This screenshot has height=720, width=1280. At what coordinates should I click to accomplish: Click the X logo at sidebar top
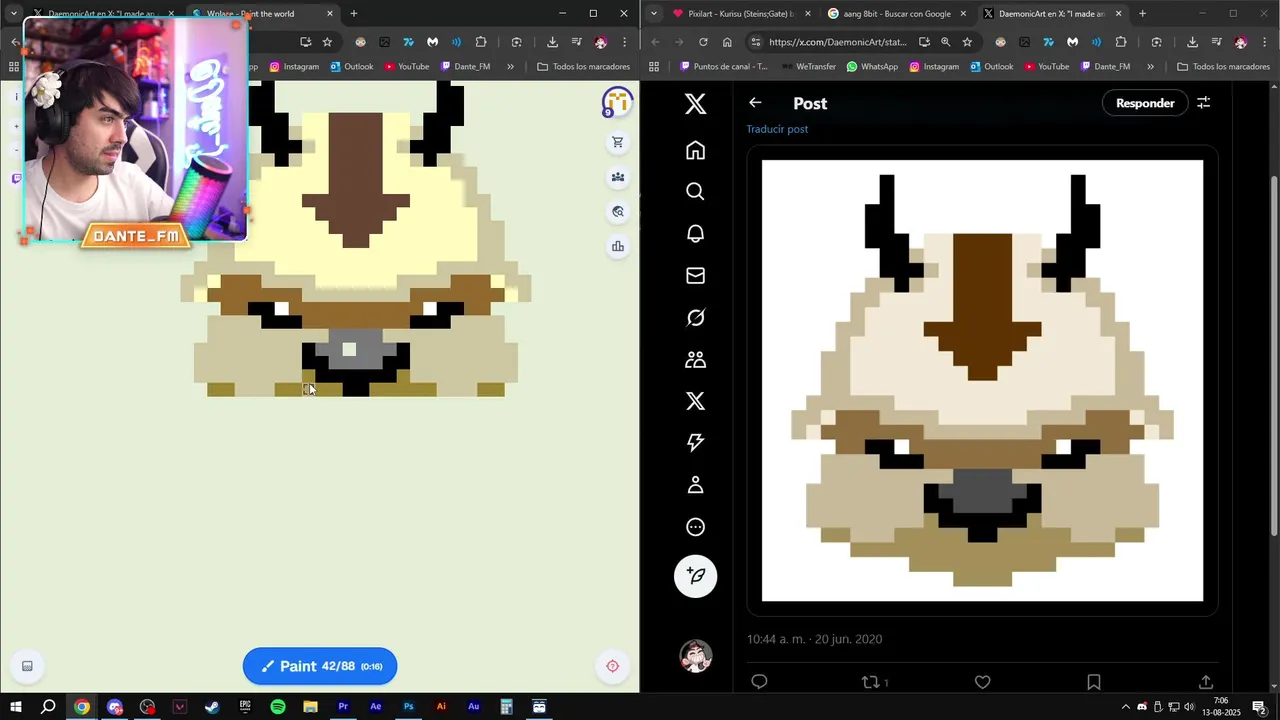click(x=695, y=104)
